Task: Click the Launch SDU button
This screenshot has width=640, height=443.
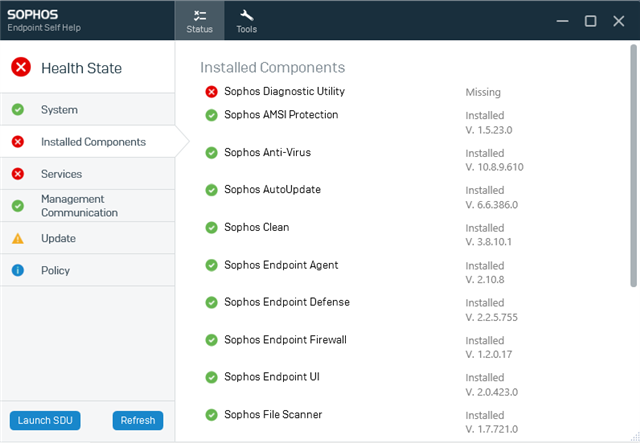Action: click(x=45, y=420)
